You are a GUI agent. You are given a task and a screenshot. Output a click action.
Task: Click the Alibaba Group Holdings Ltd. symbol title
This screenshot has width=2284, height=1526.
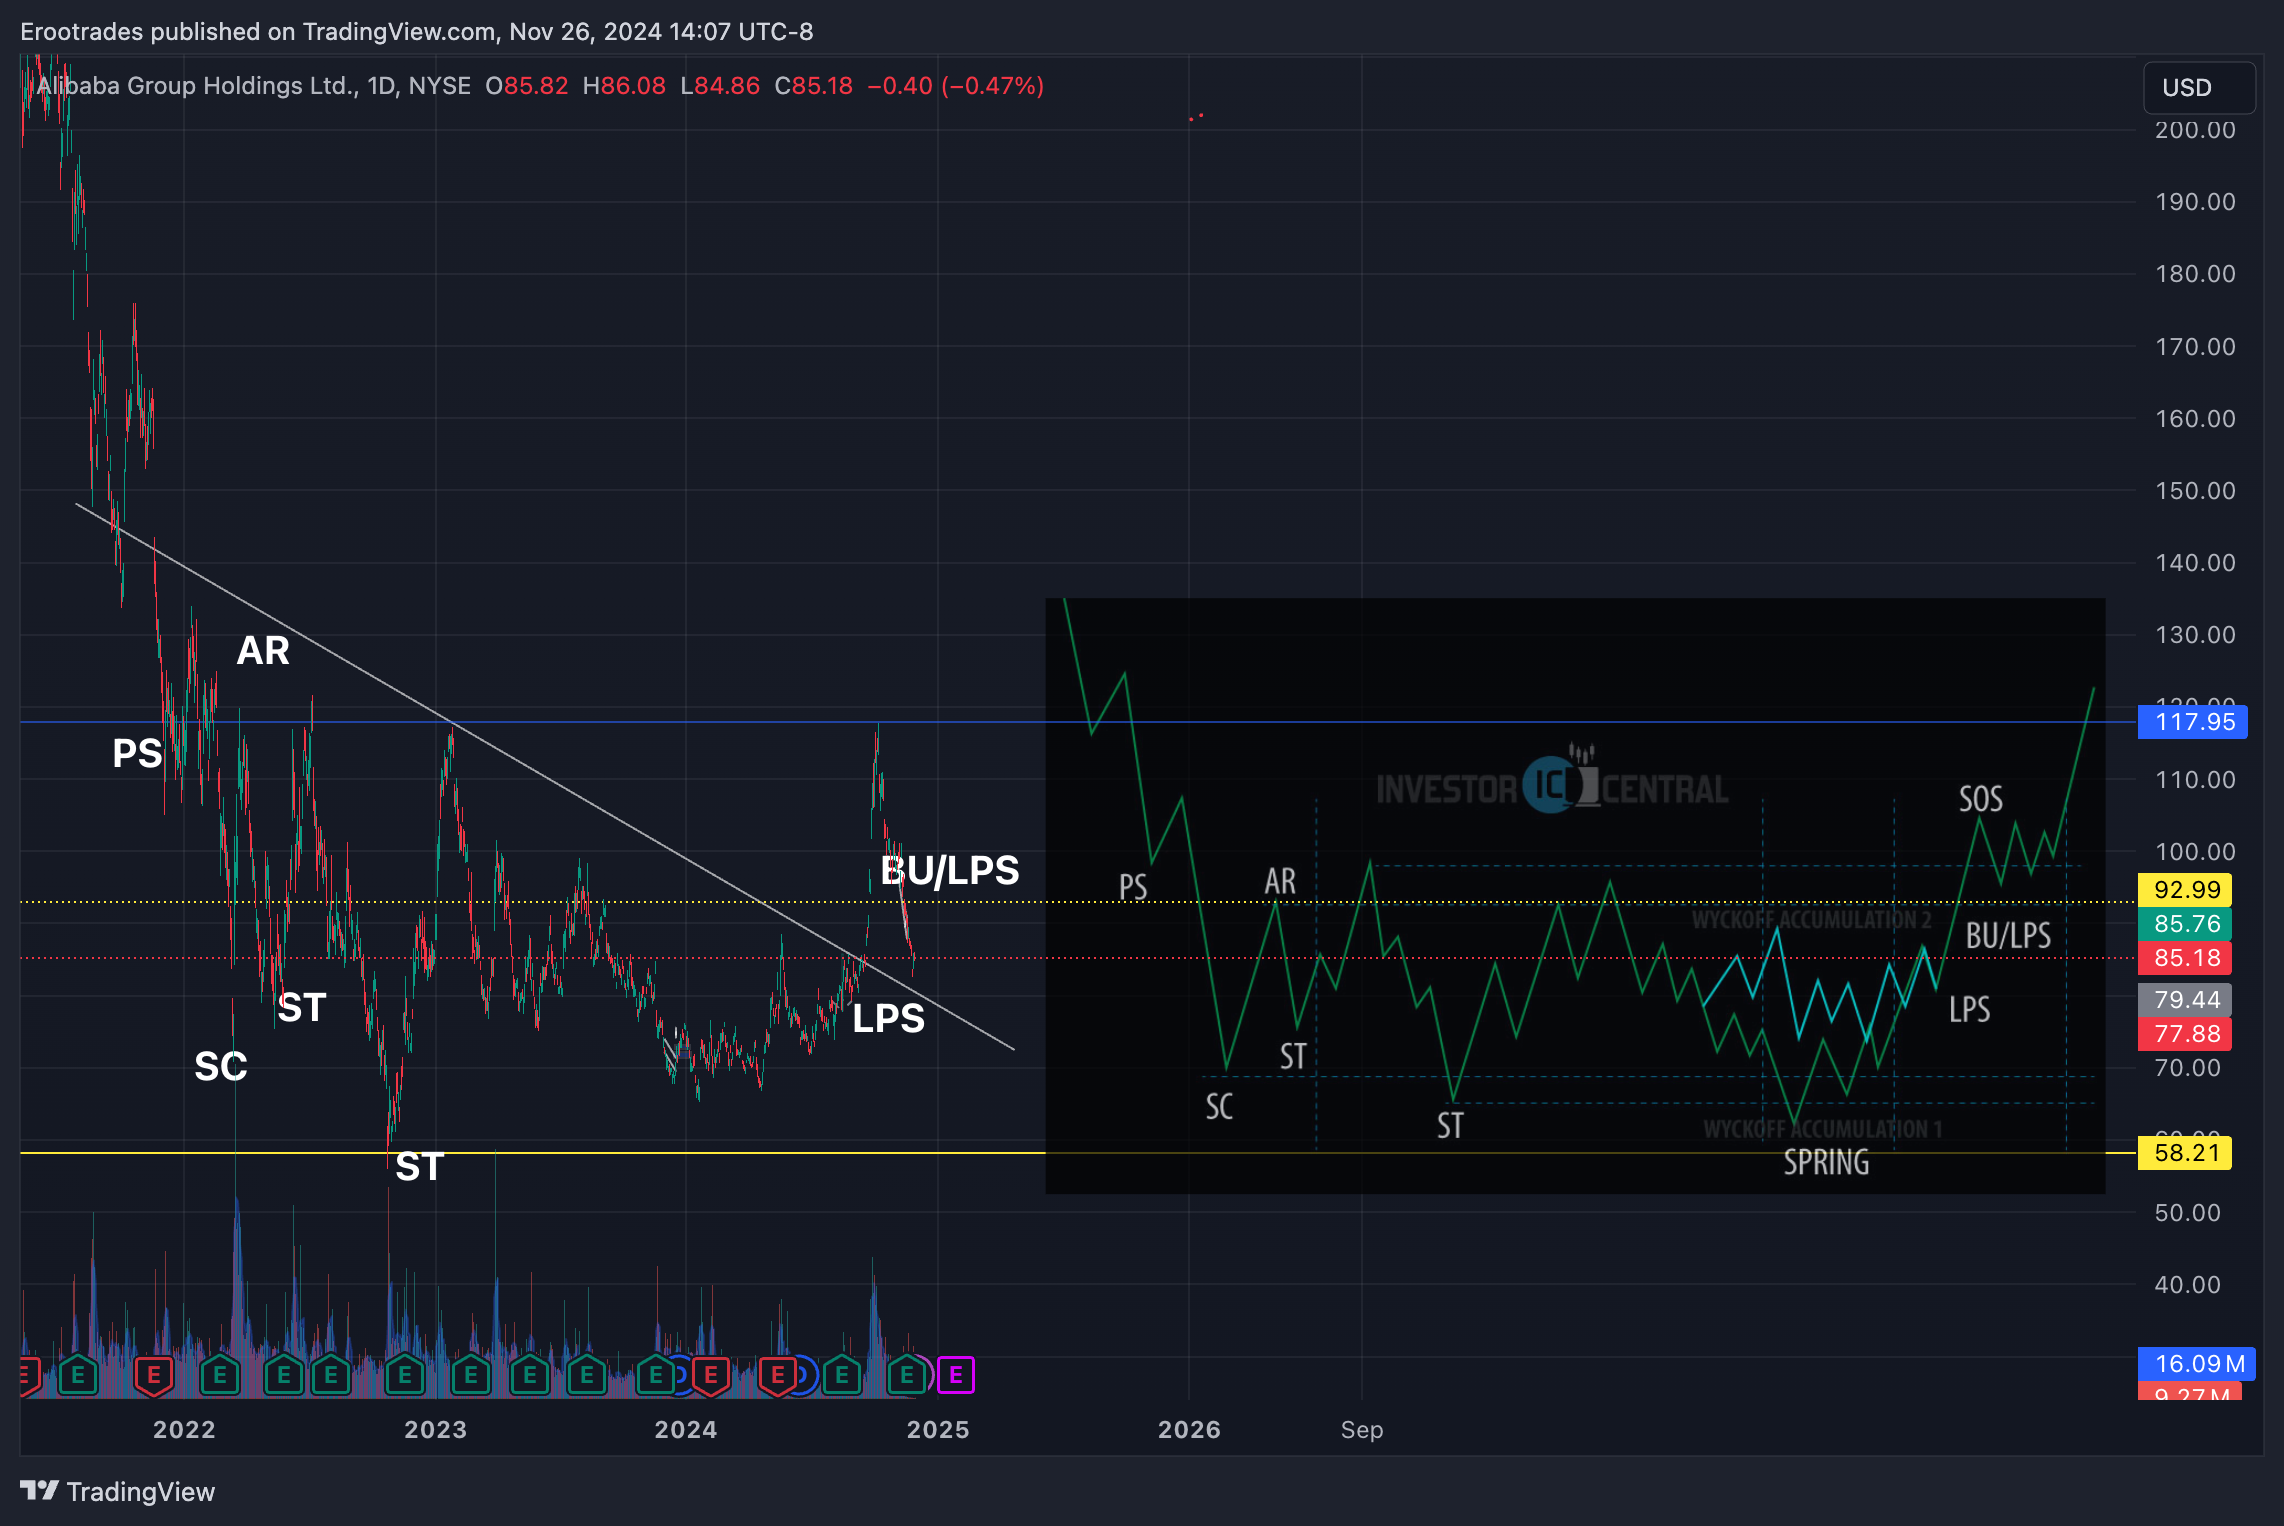click(x=196, y=86)
